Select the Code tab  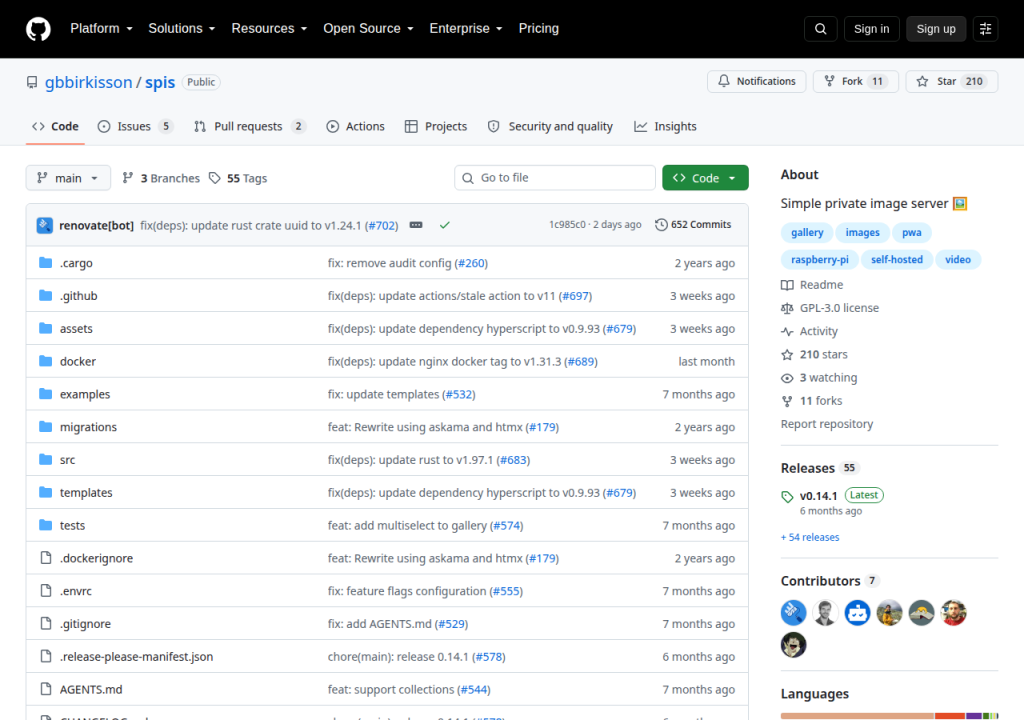(56, 127)
